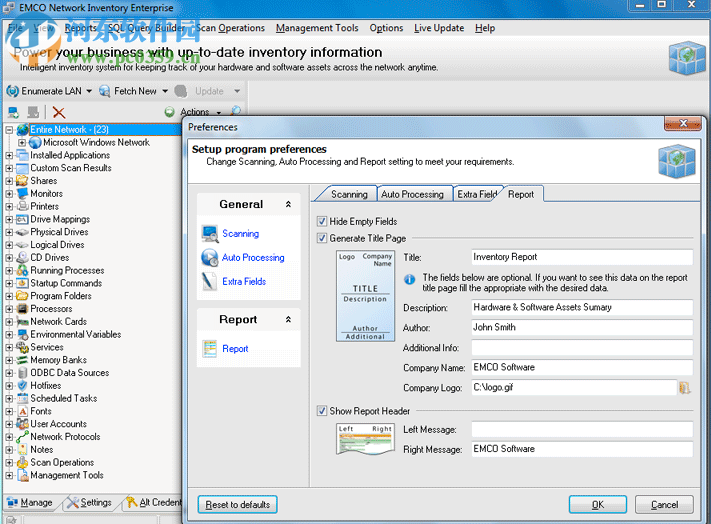Click the Shares tree icon
This screenshot has height=524, width=711.
click(x=22, y=180)
